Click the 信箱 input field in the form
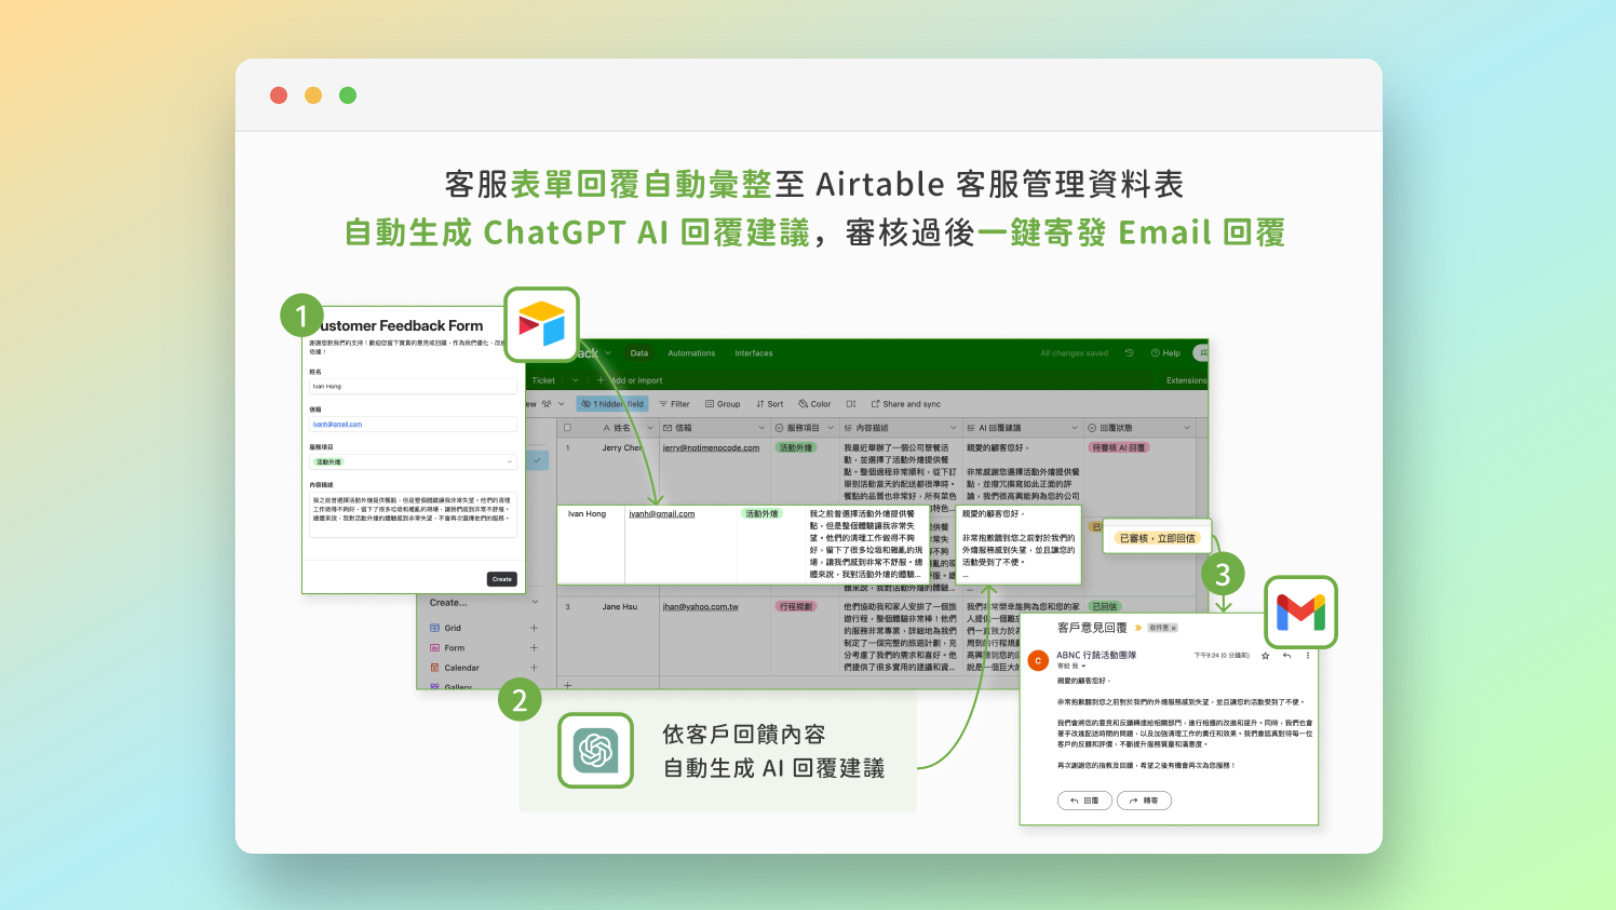 (x=413, y=424)
